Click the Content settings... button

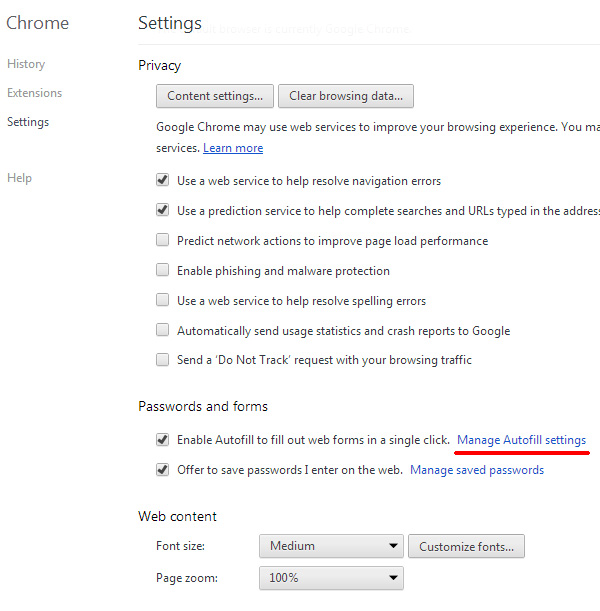click(x=215, y=96)
